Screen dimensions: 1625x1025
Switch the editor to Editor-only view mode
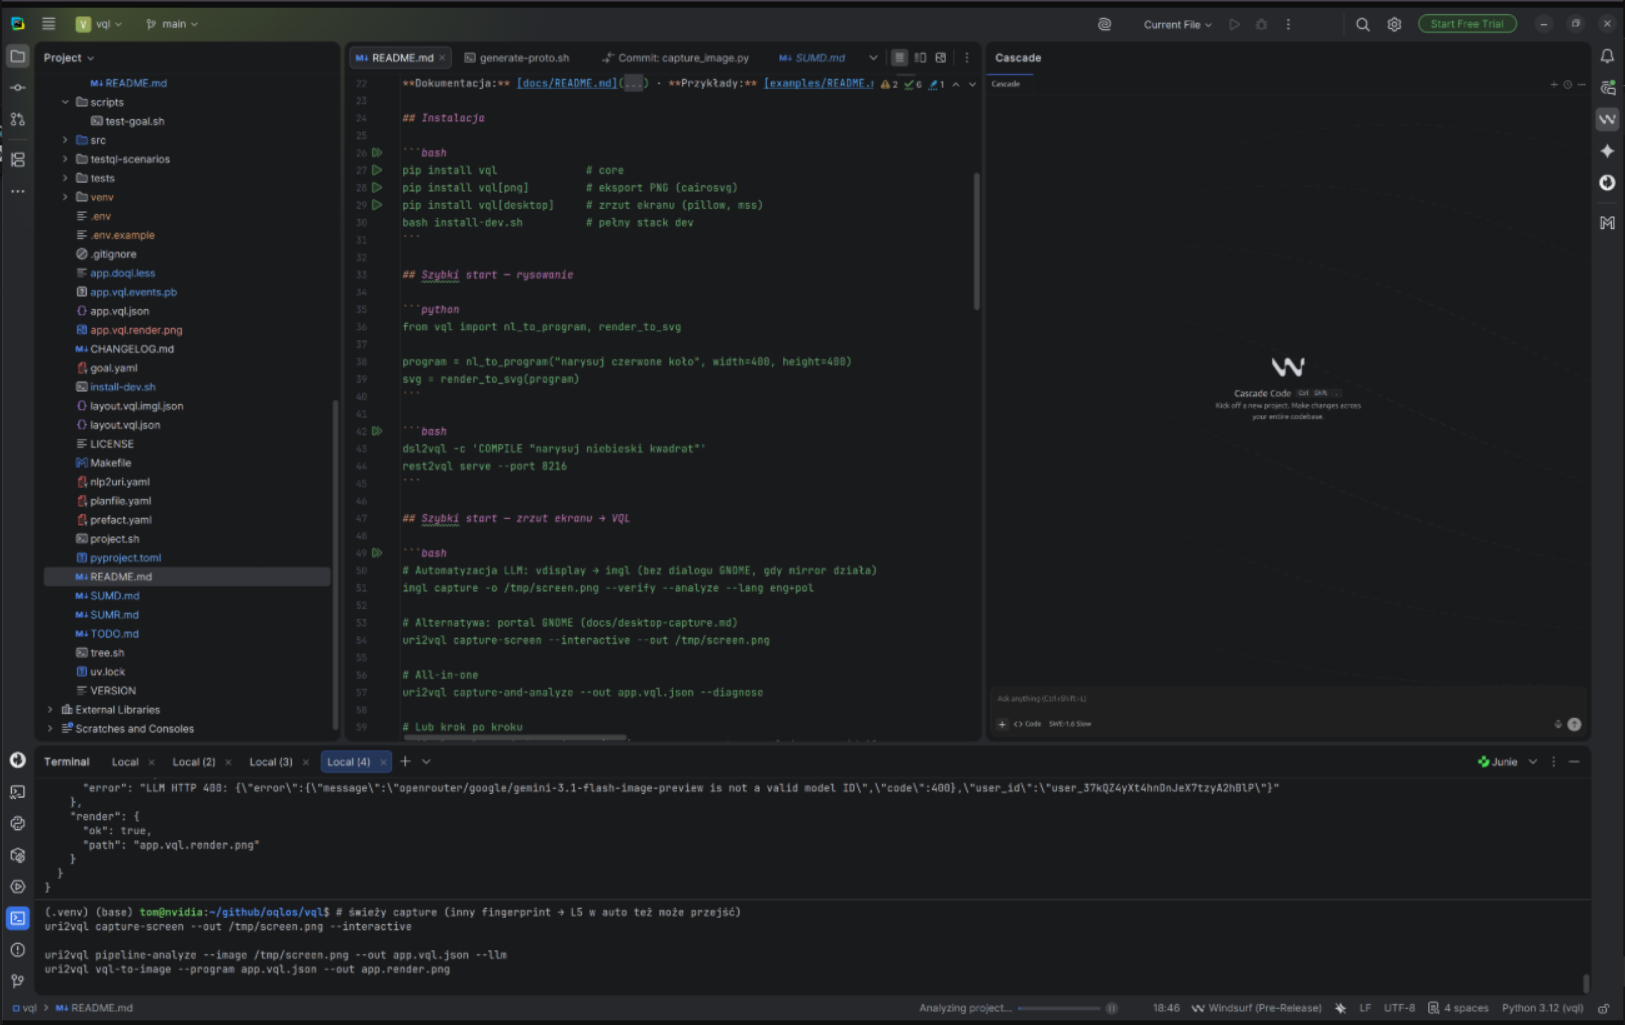click(x=899, y=58)
